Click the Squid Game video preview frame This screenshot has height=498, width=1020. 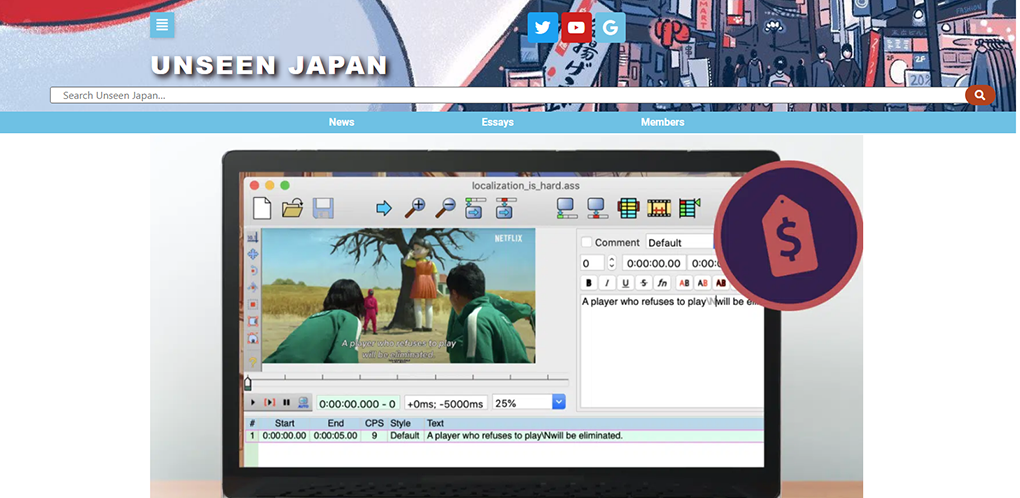tap(398, 295)
